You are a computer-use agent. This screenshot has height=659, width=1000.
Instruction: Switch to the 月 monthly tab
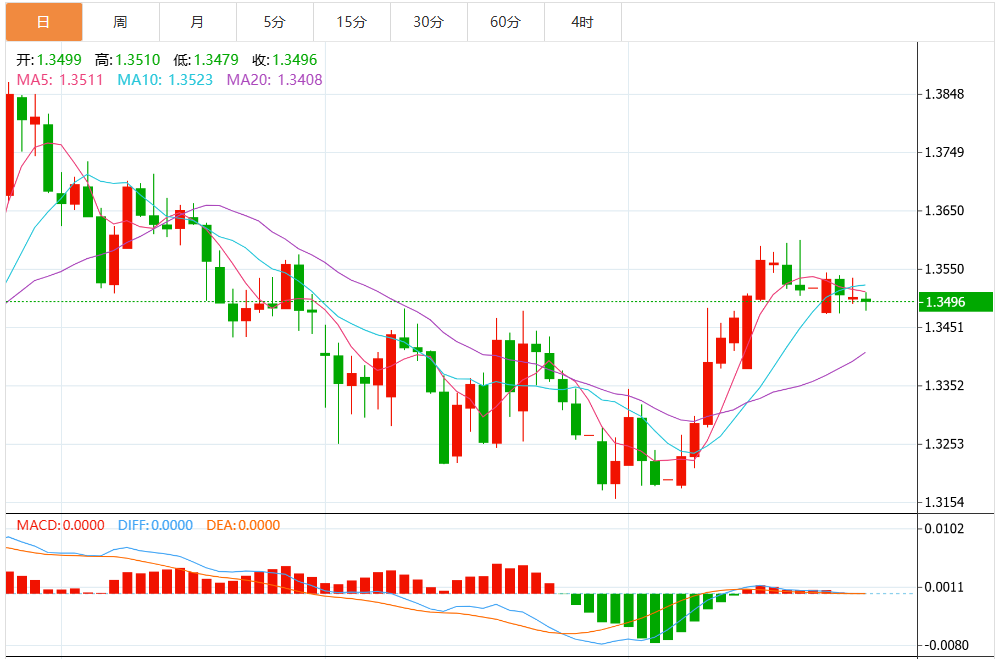click(x=198, y=22)
